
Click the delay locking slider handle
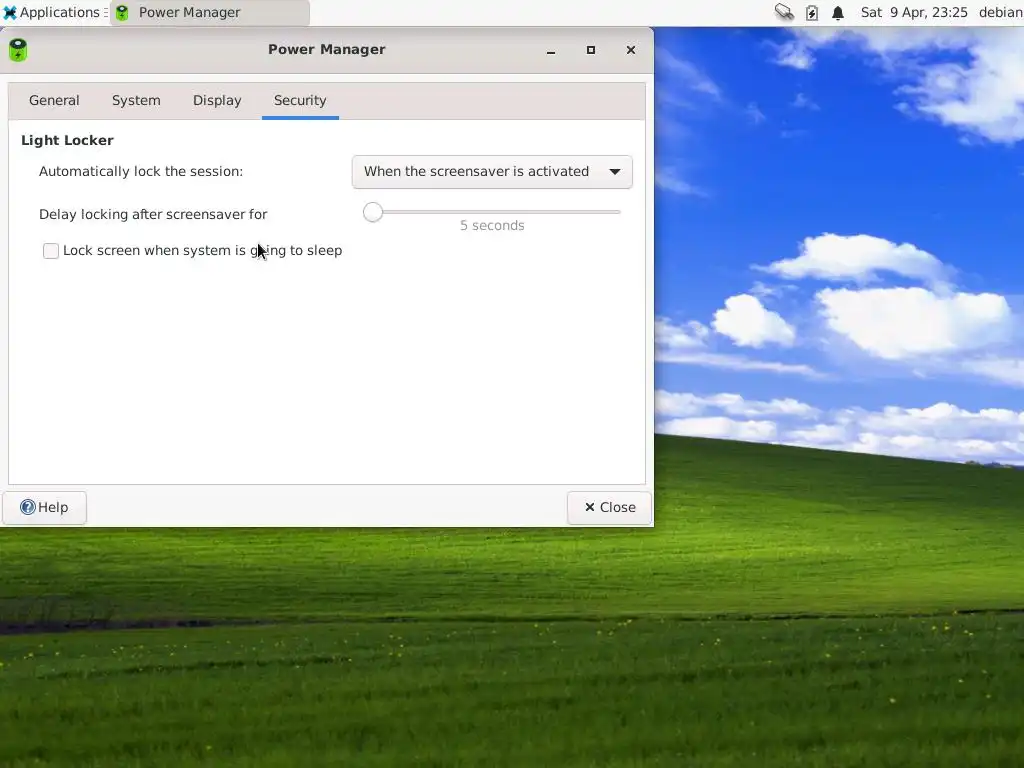tap(373, 212)
